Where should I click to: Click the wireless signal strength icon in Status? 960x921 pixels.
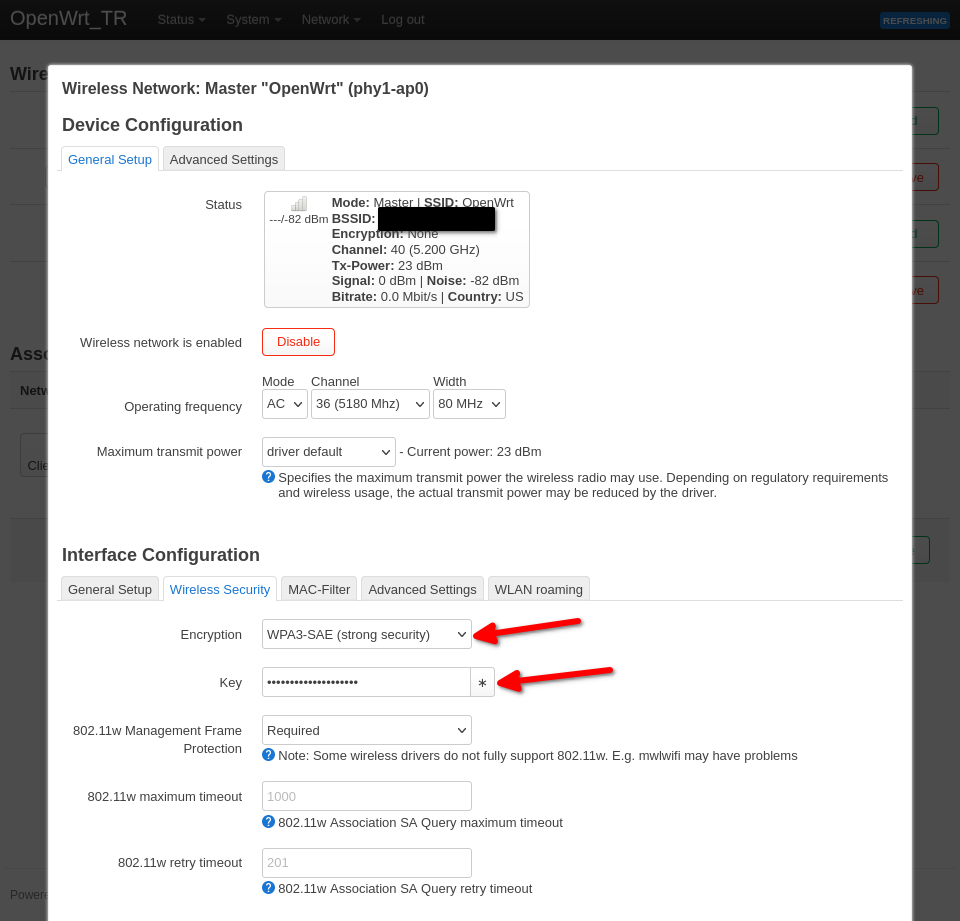(297, 201)
